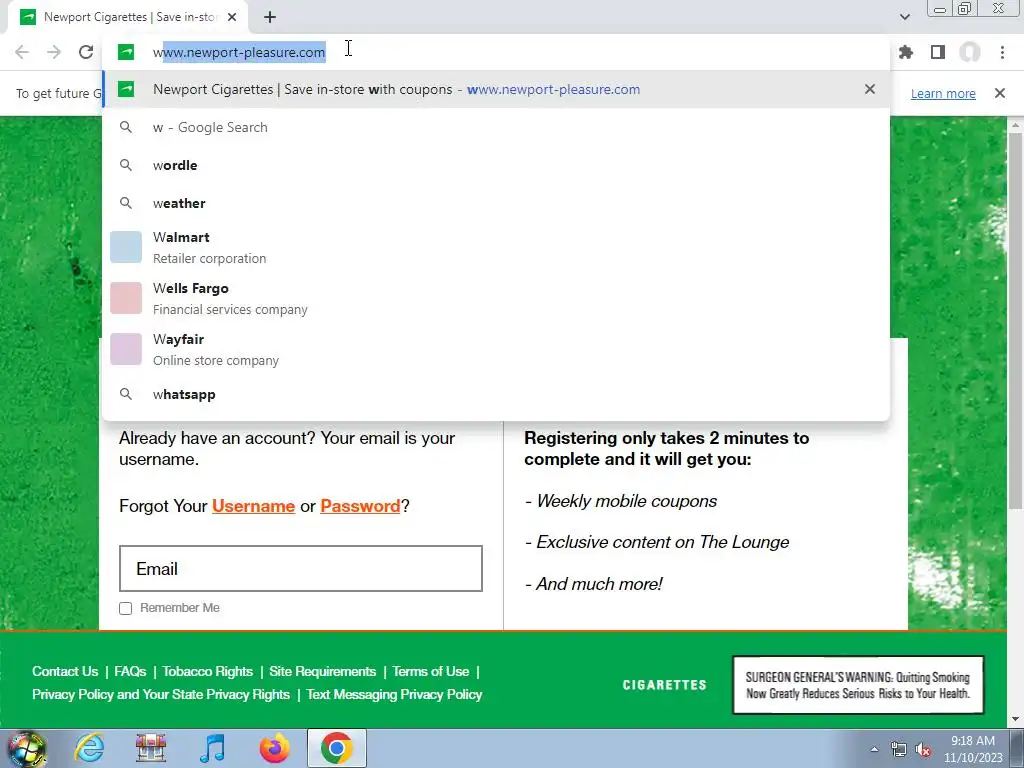Viewport: 1024px width, 768px height.
Task: Reload the page with refresh icon
Action: (86, 52)
